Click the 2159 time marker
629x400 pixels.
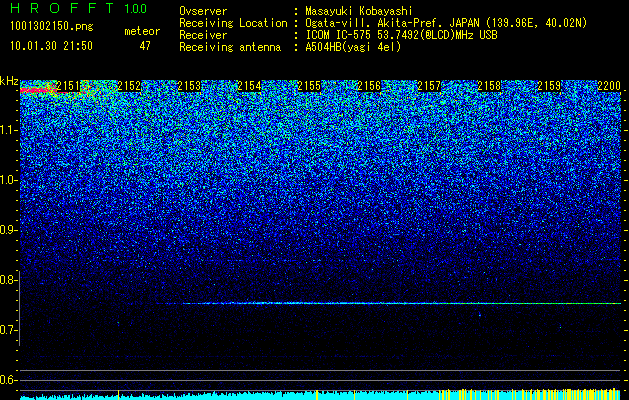[x=549, y=86]
